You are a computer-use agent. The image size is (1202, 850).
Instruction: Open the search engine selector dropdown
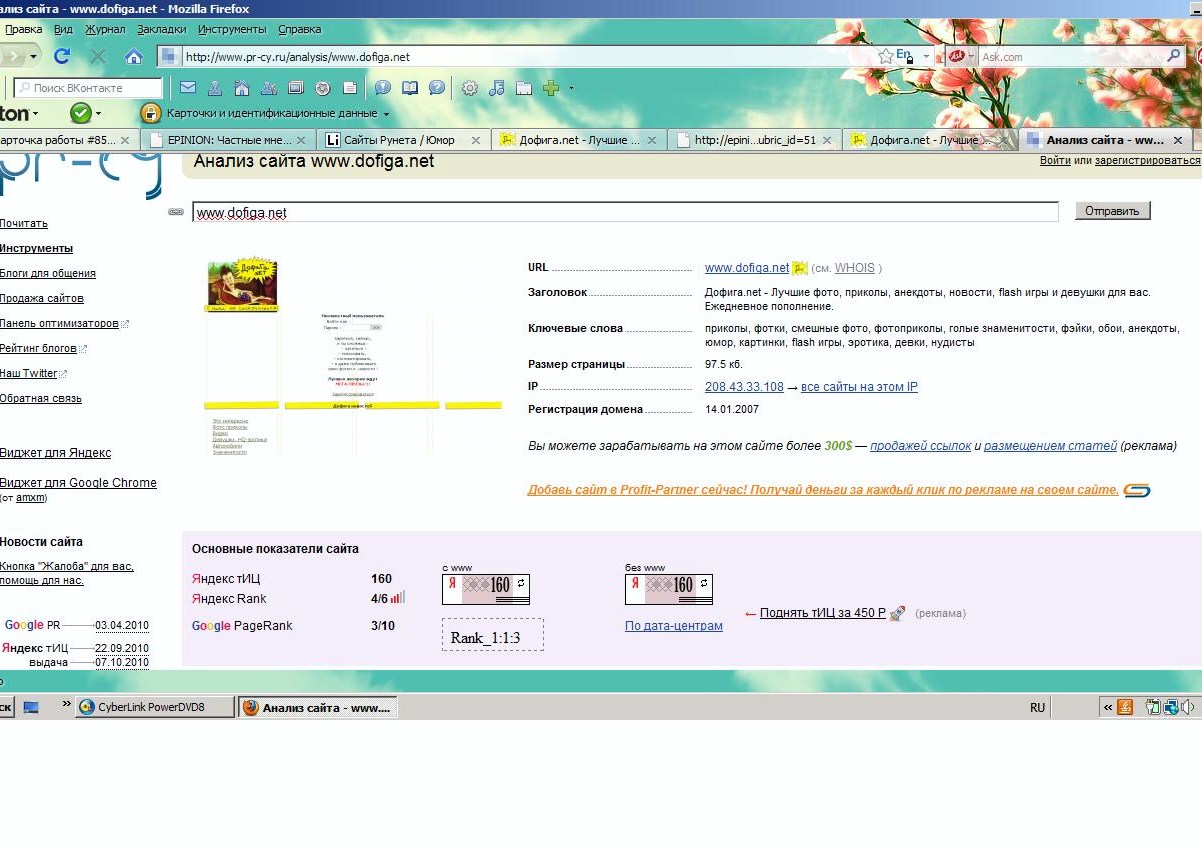[x=970, y=57]
